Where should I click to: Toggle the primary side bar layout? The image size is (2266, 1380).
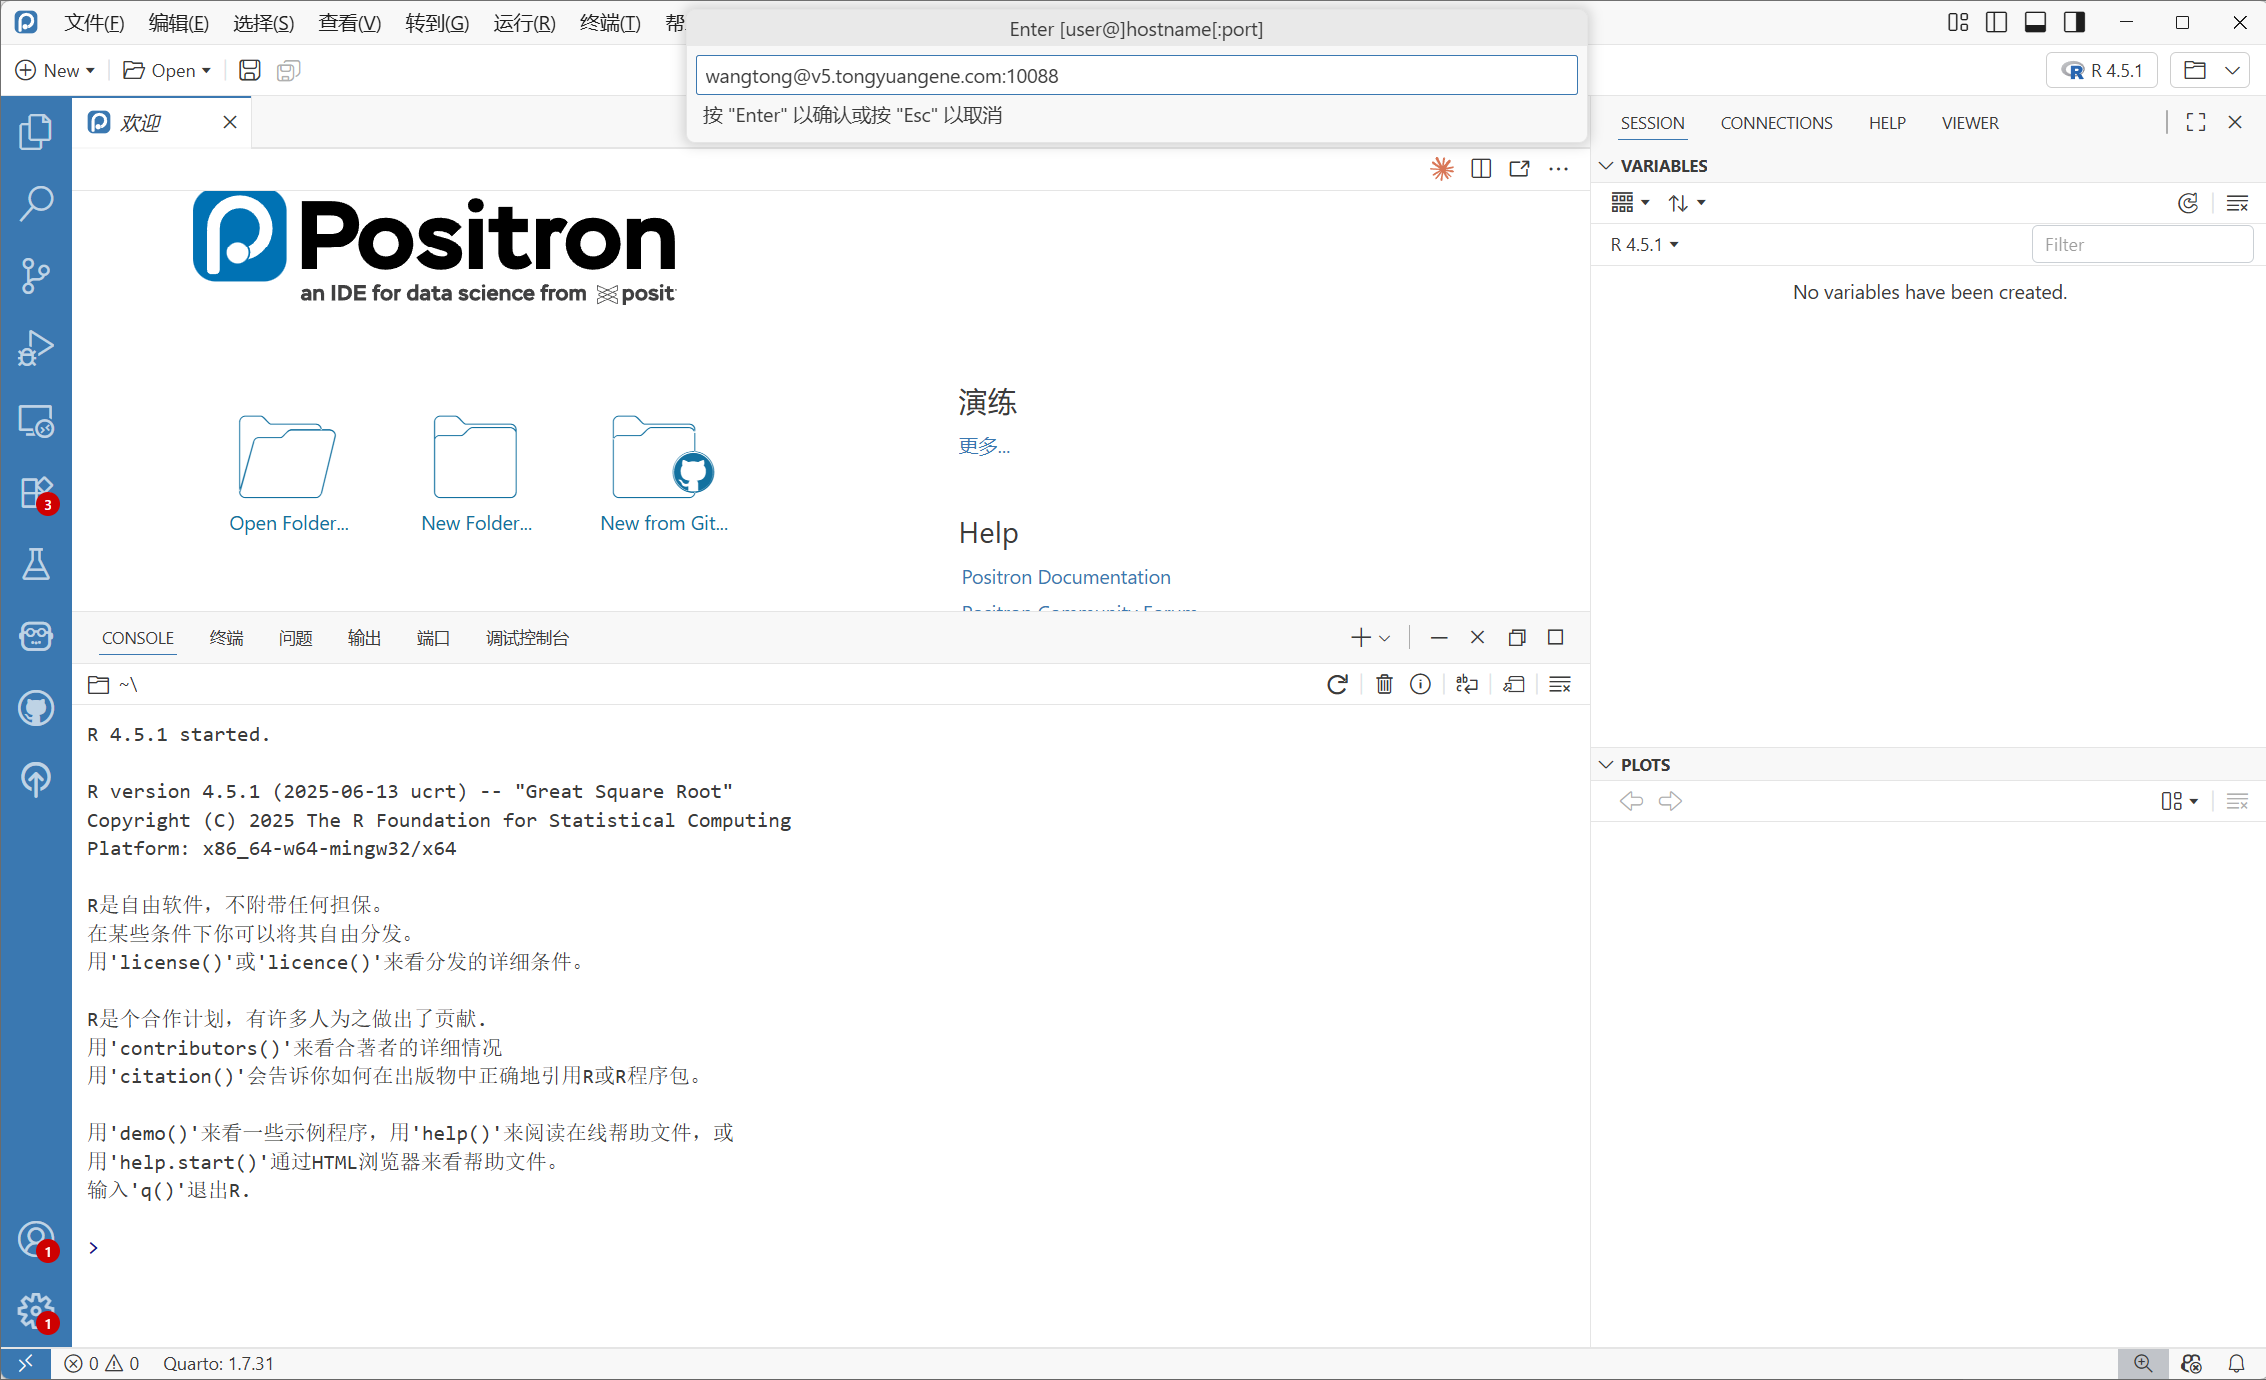pos(1997,22)
